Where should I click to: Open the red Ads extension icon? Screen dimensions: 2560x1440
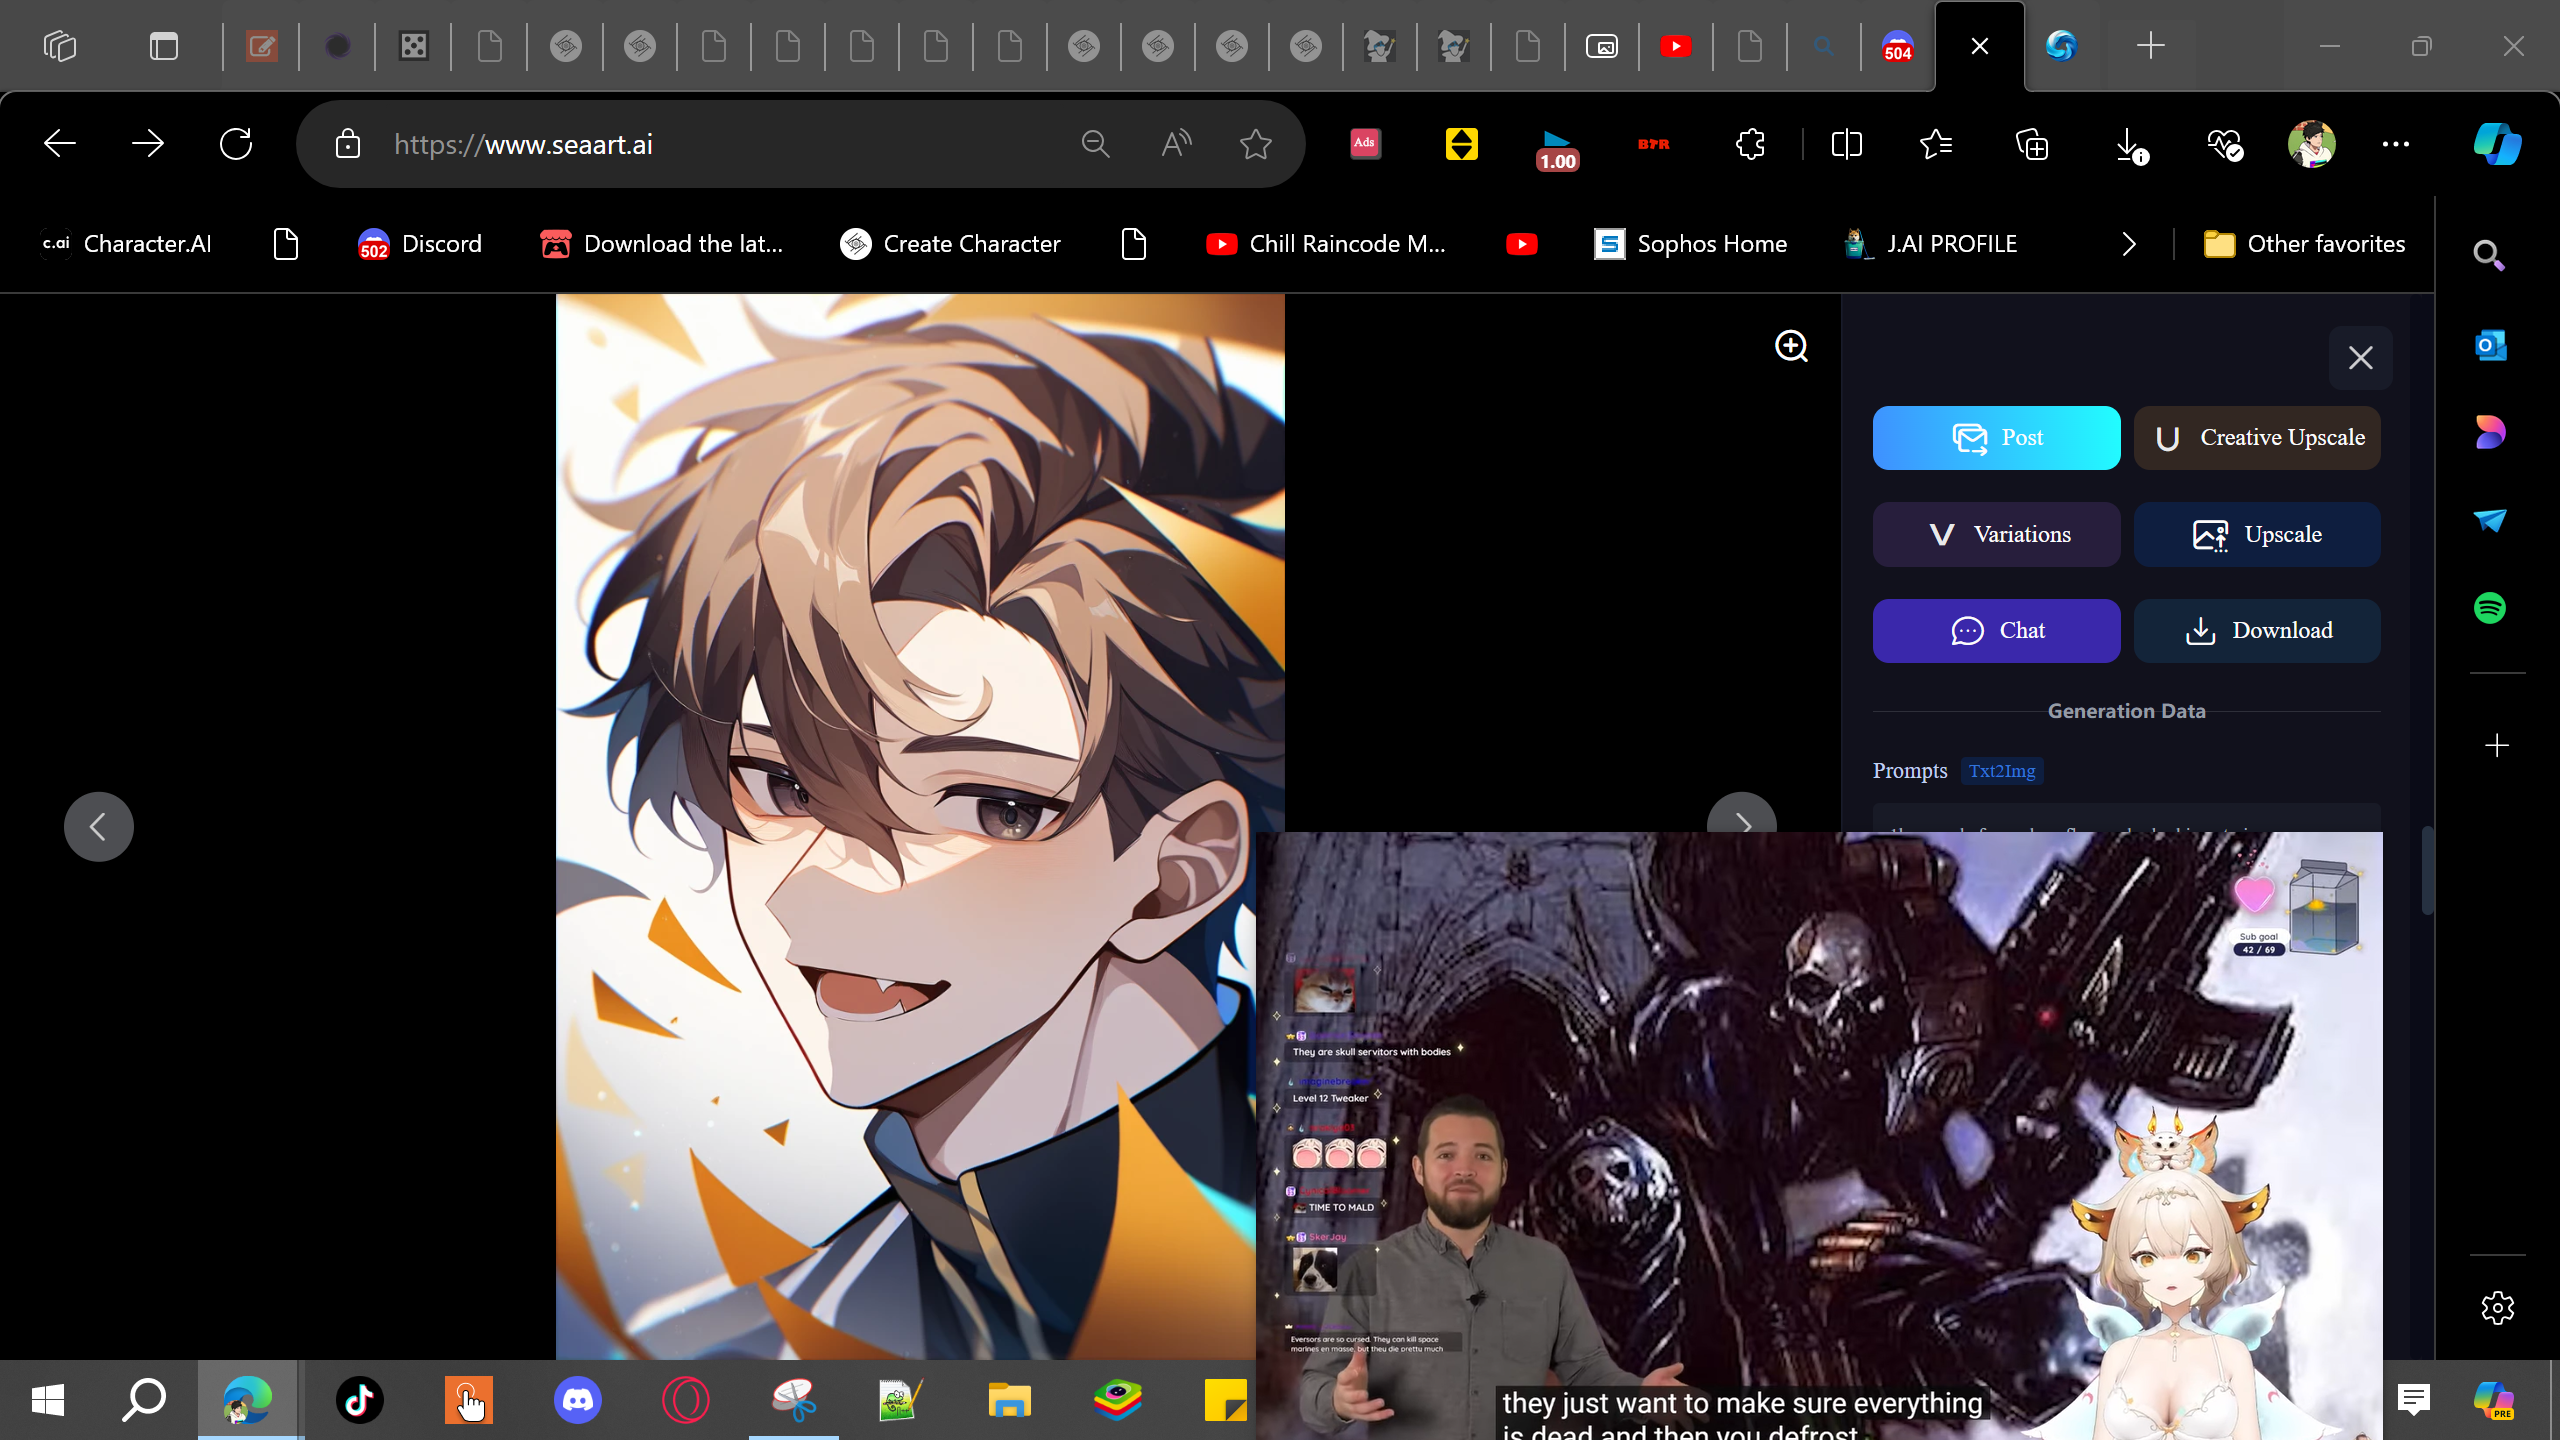click(x=1365, y=144)
